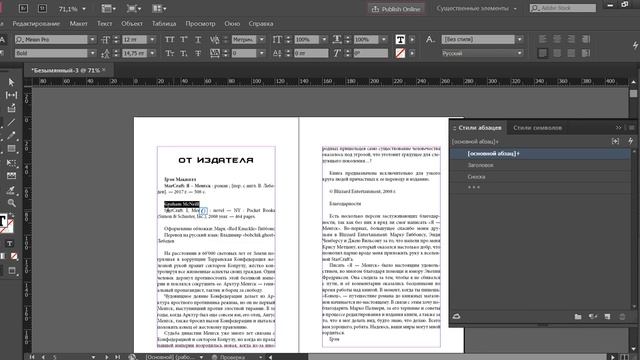The width and height of the screenshot is (640, 360).
Task: Apply Underline formatting
Action: coord(198,40)
